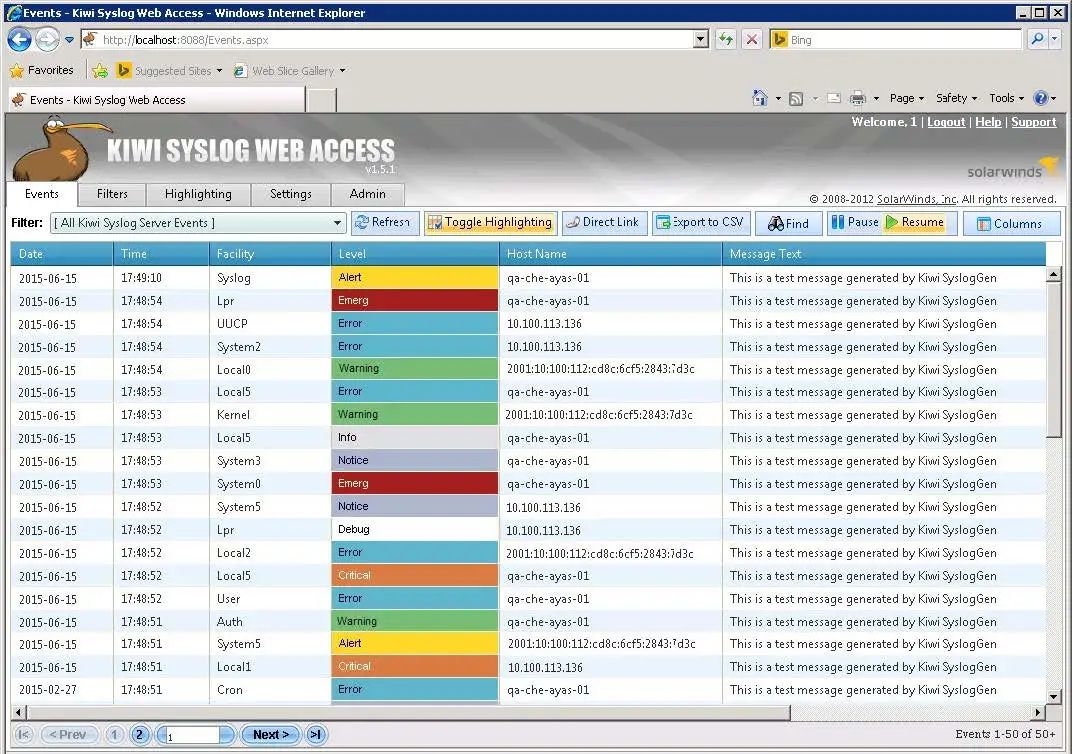The image size is (1072, 754).
Task: Sort by the Date column header
Action: coord(62,254)
